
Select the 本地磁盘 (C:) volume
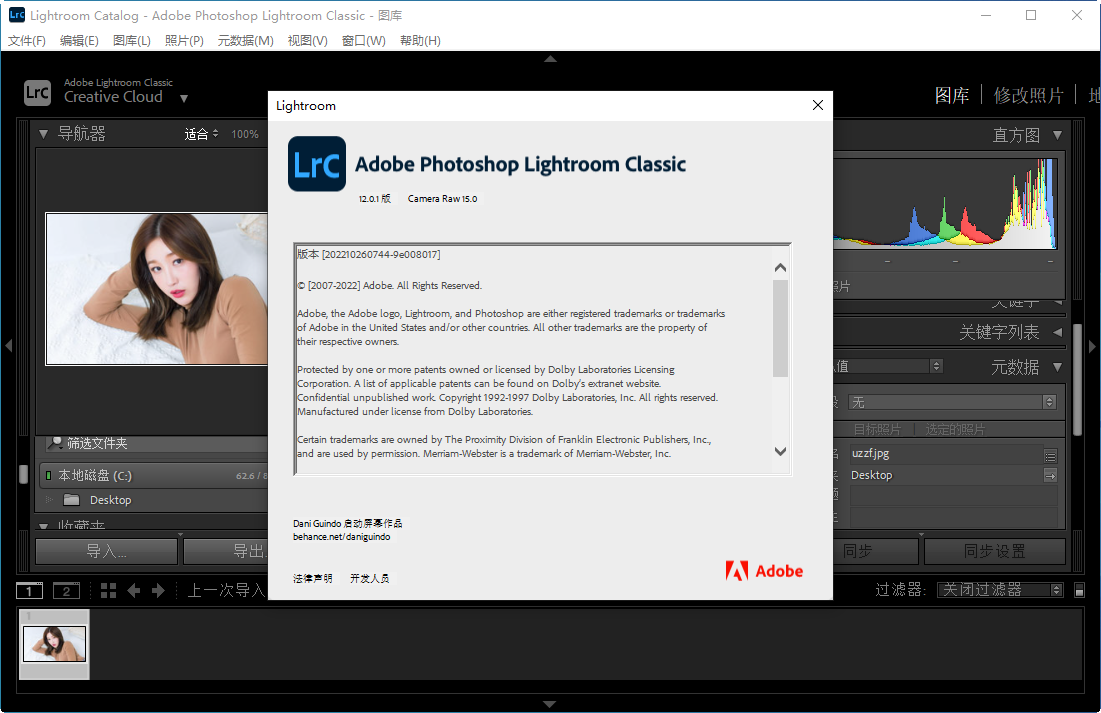point(154,476)
